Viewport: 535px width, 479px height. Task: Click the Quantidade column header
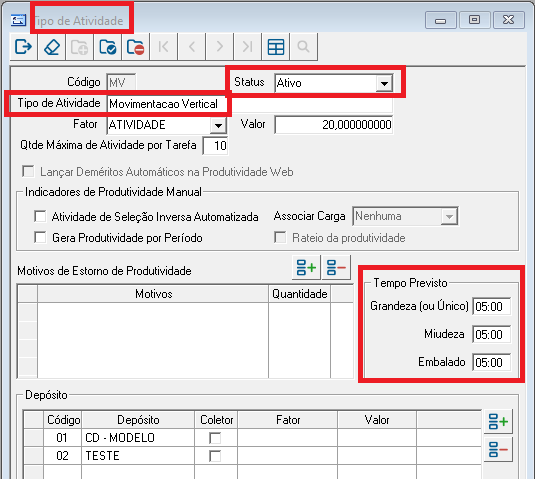300,294
